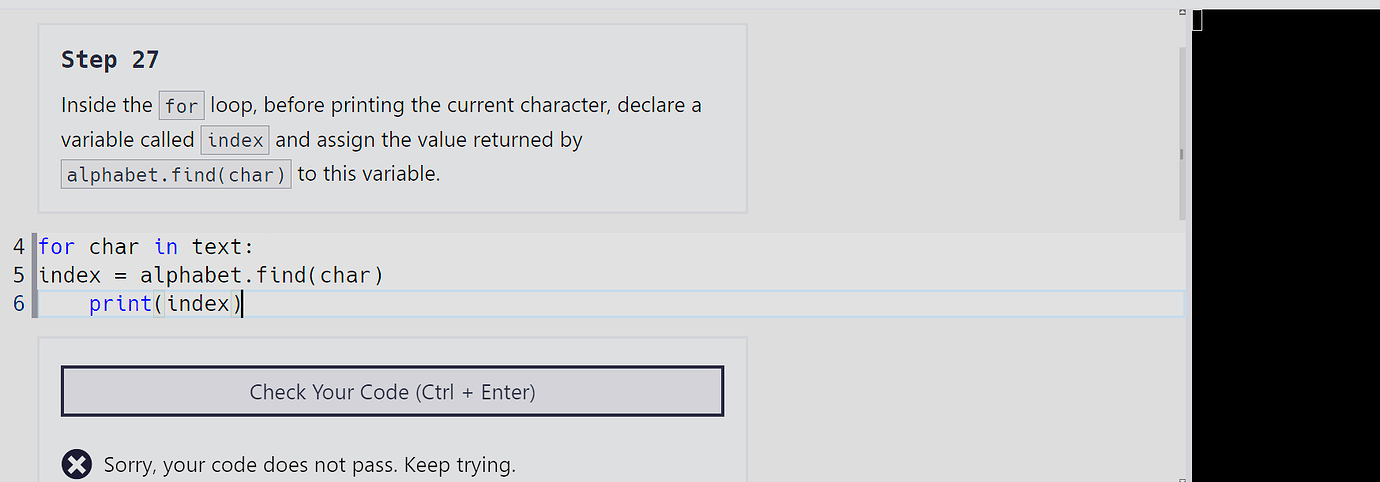The image size is (1380, 482).
Task: Click the X error icon beside Sorry message
Action: (77, 465)
